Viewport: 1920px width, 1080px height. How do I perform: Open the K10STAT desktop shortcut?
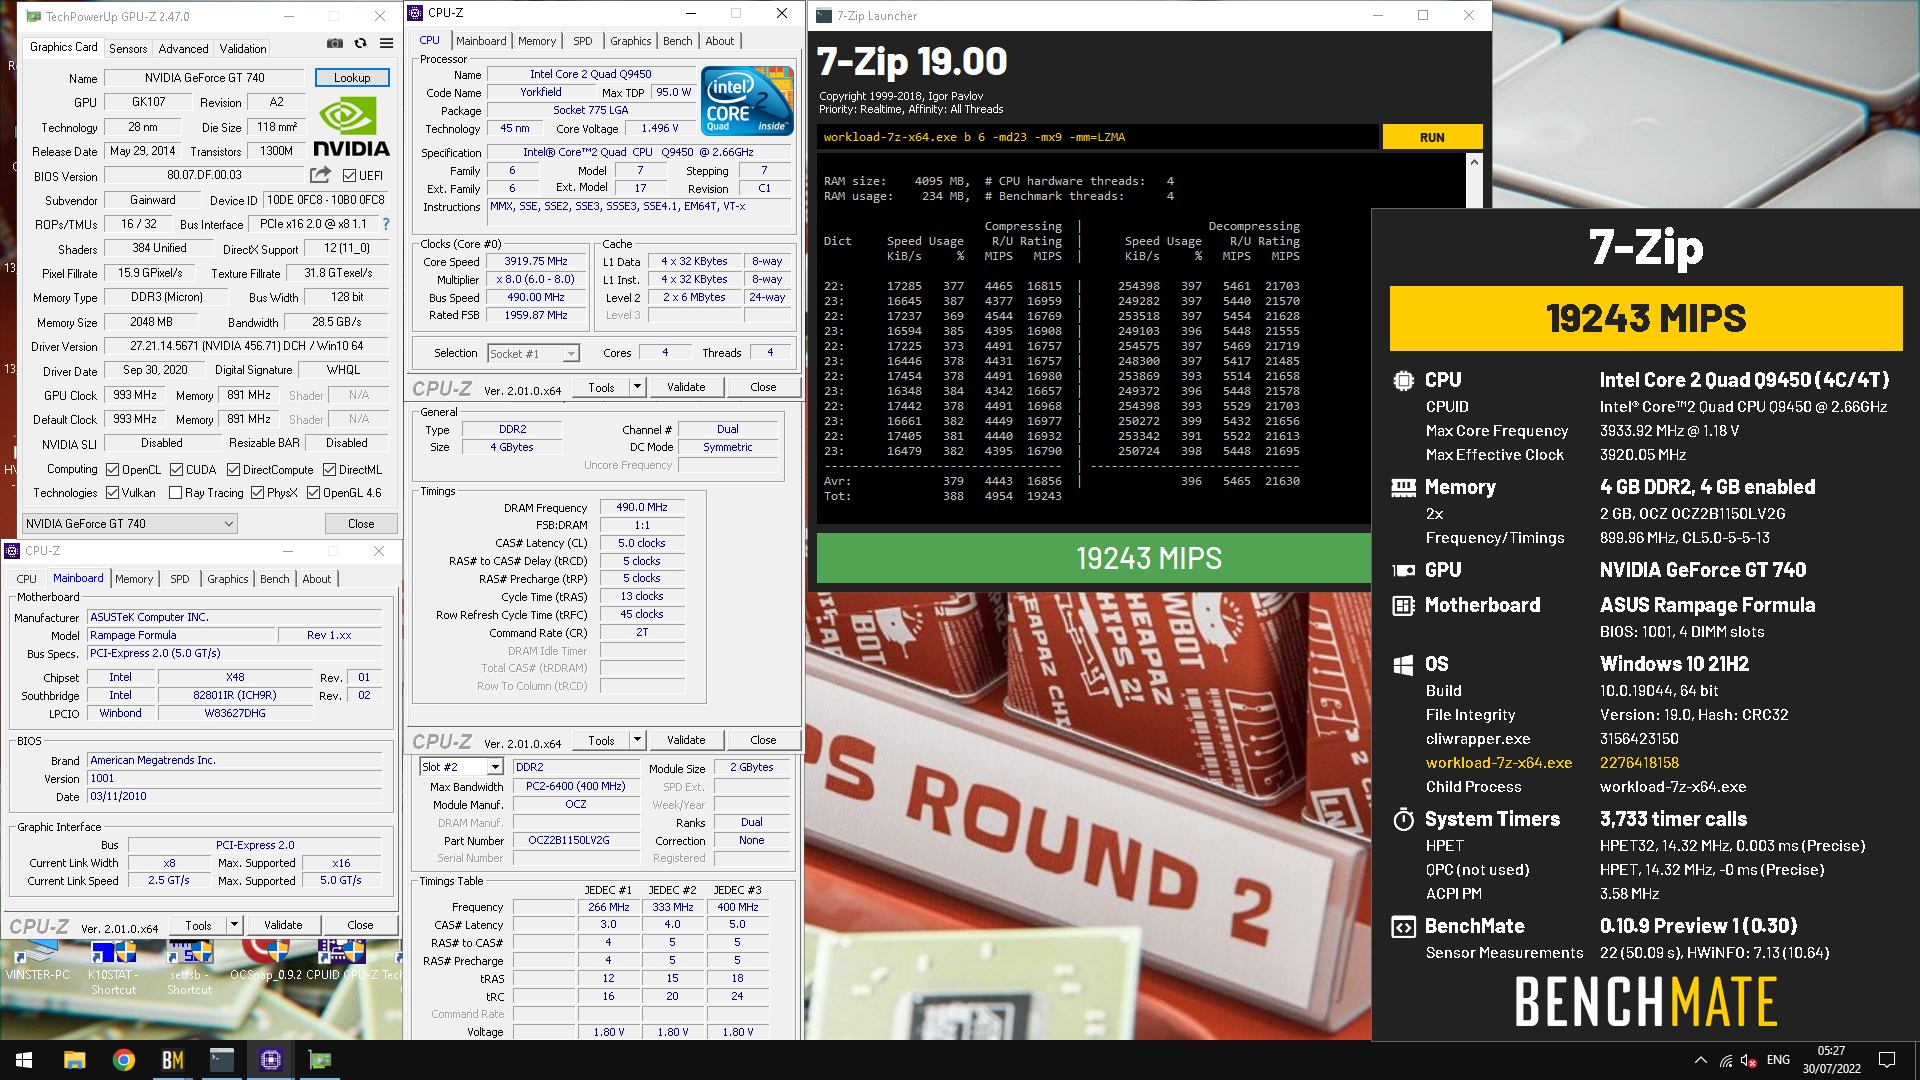click(x=113, y=966)
